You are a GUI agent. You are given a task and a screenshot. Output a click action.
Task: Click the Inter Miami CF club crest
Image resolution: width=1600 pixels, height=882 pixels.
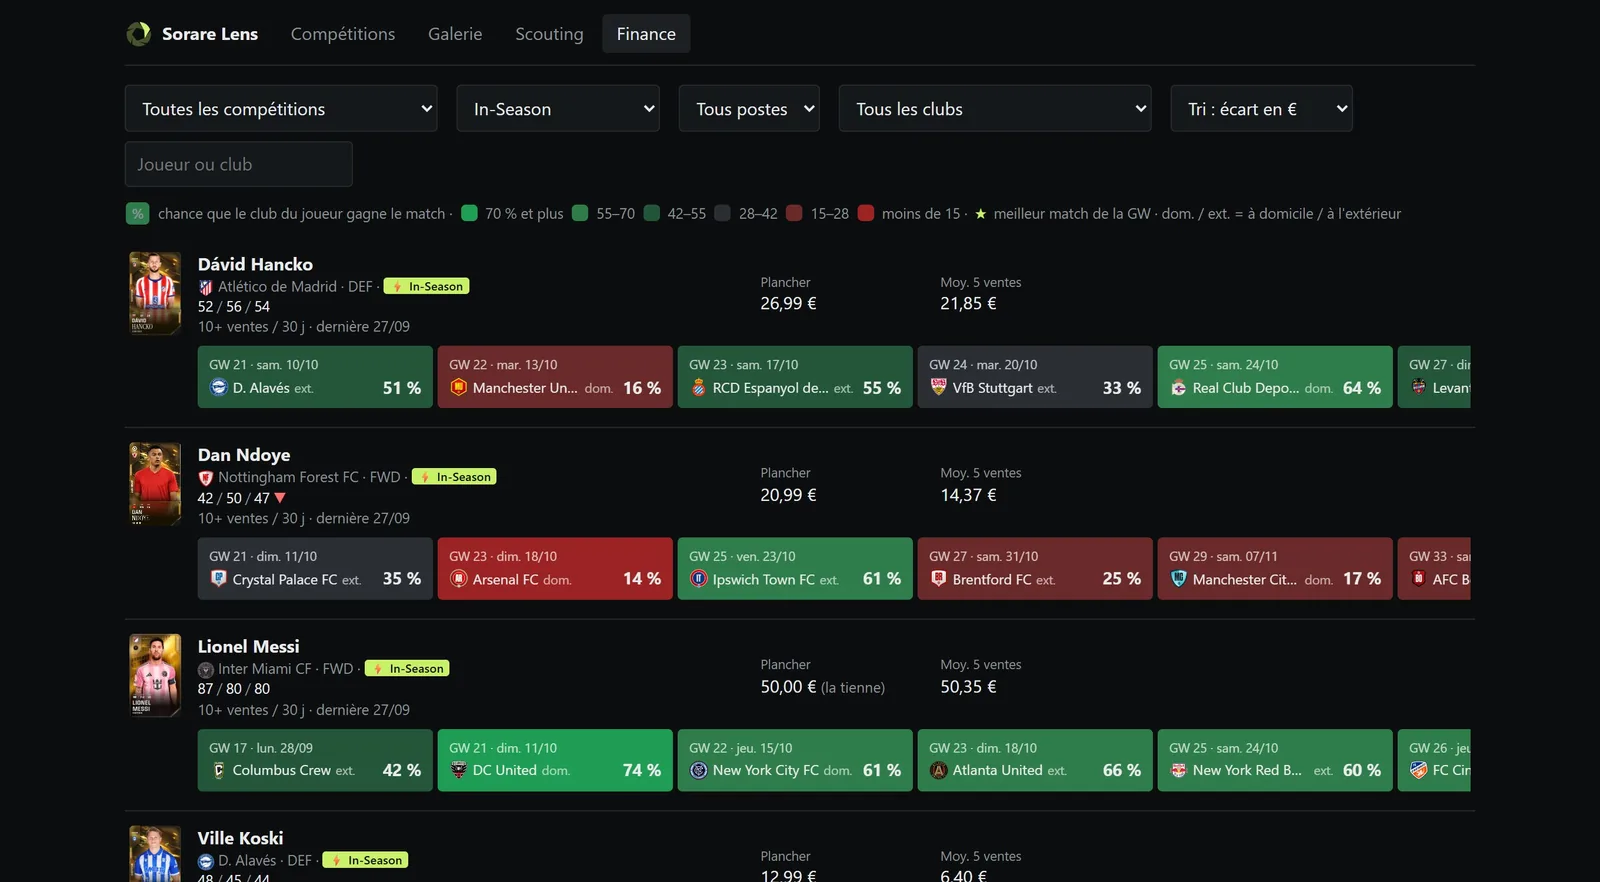pos(206,669)
